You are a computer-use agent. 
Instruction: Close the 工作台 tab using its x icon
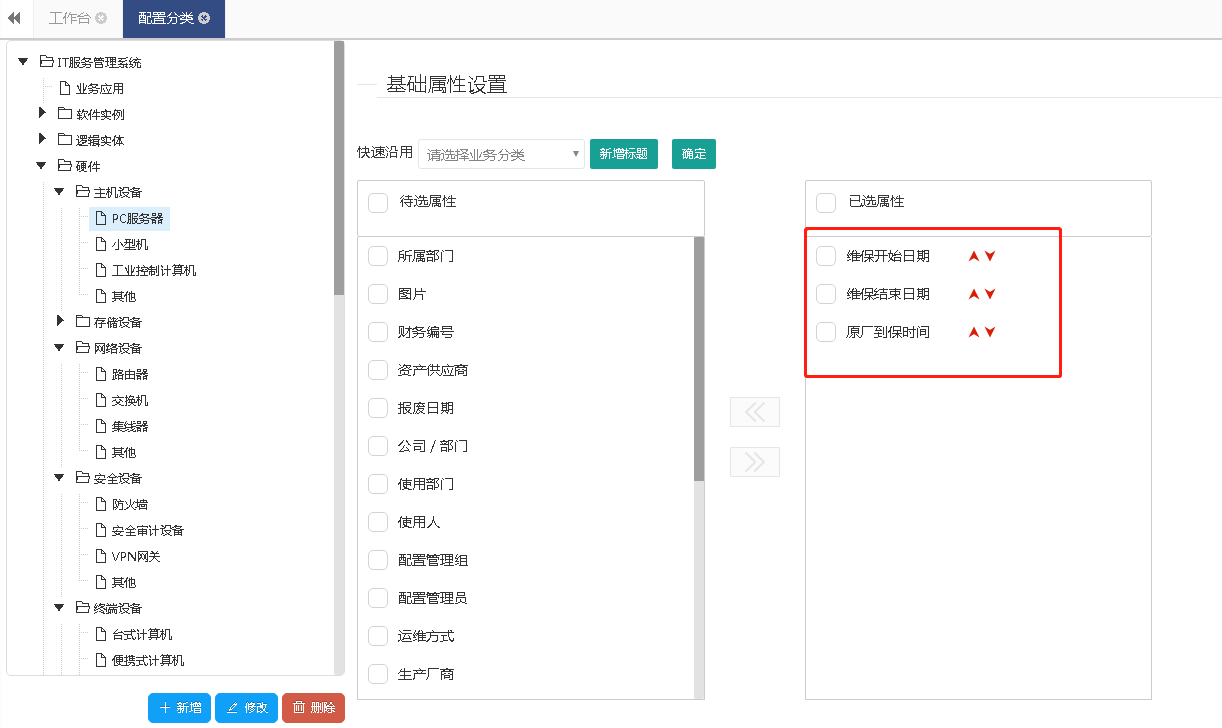pyautogui.click(x=101, y=18)
